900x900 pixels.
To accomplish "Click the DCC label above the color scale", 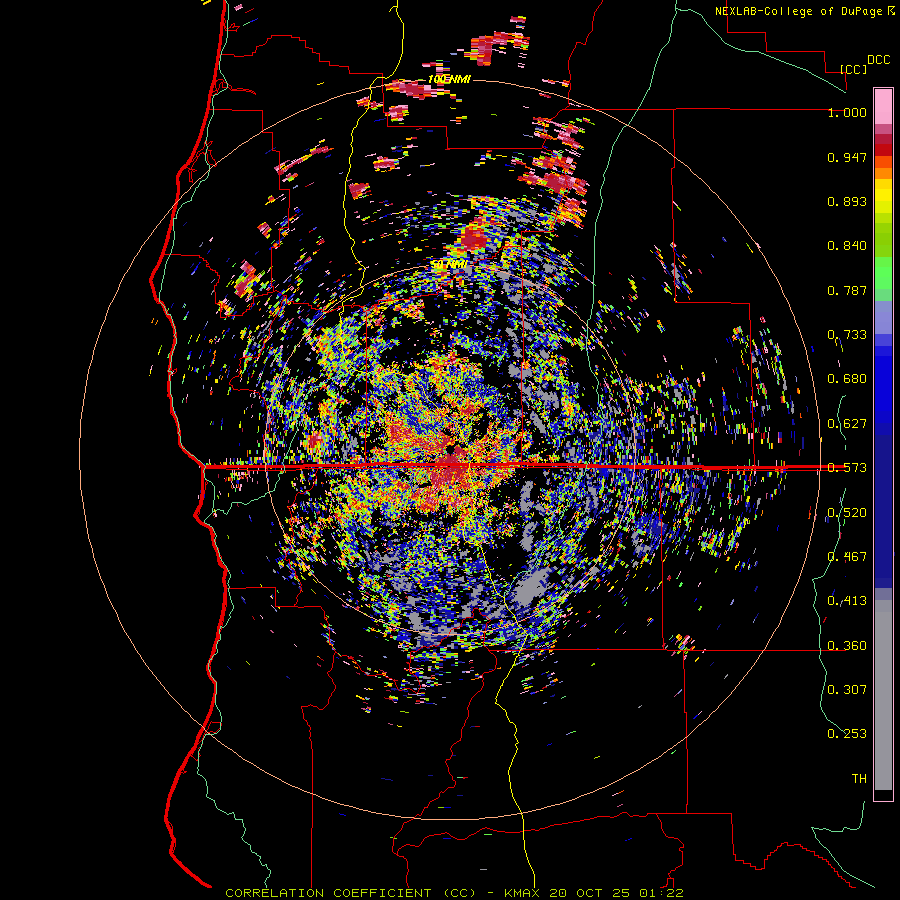I will pyautogui.click(x=878, y=60).
